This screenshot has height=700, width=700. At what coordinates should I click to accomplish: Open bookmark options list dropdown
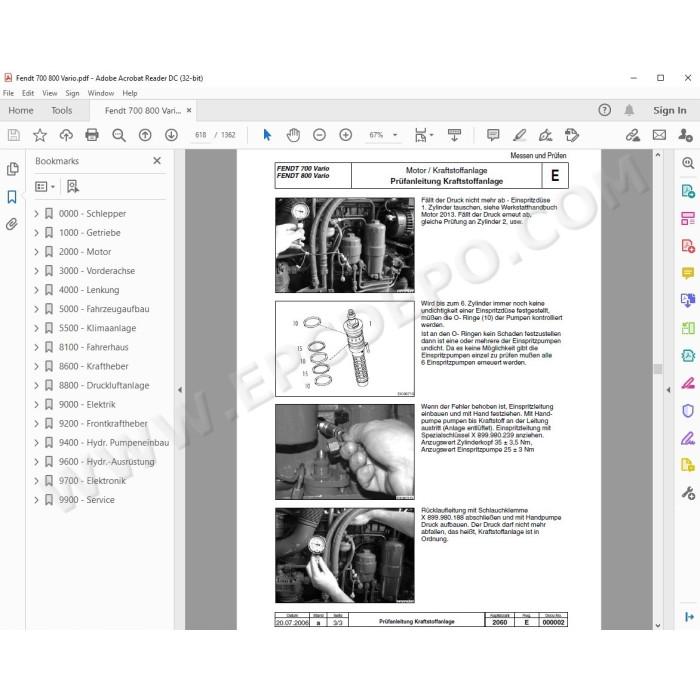coord(45,187)
